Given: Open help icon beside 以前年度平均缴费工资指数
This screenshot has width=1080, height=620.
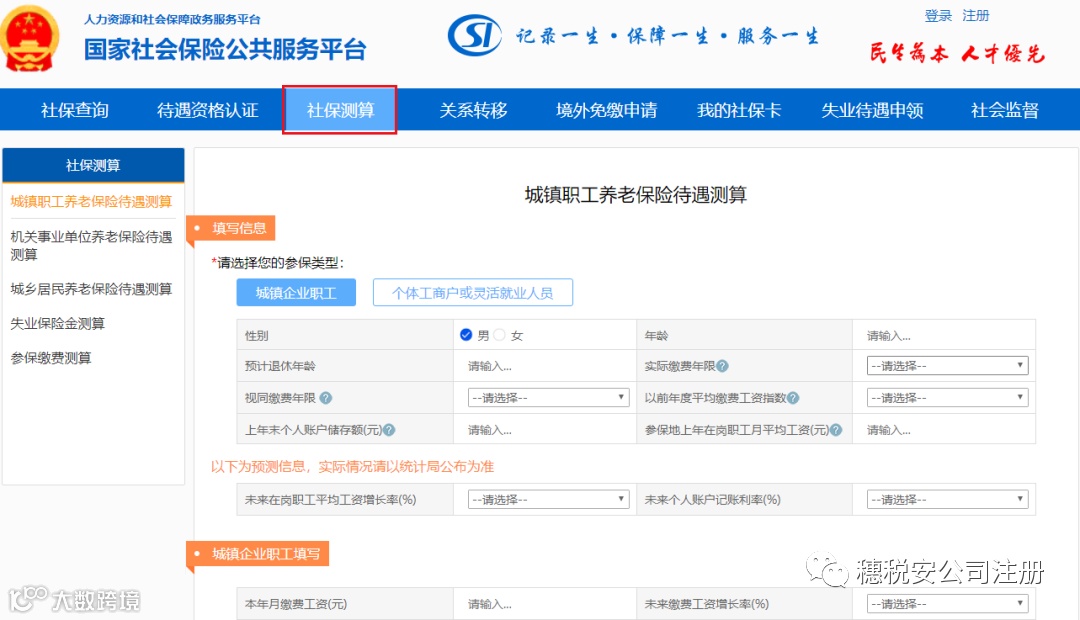Looking at the screenshot, I should [793, 397].
